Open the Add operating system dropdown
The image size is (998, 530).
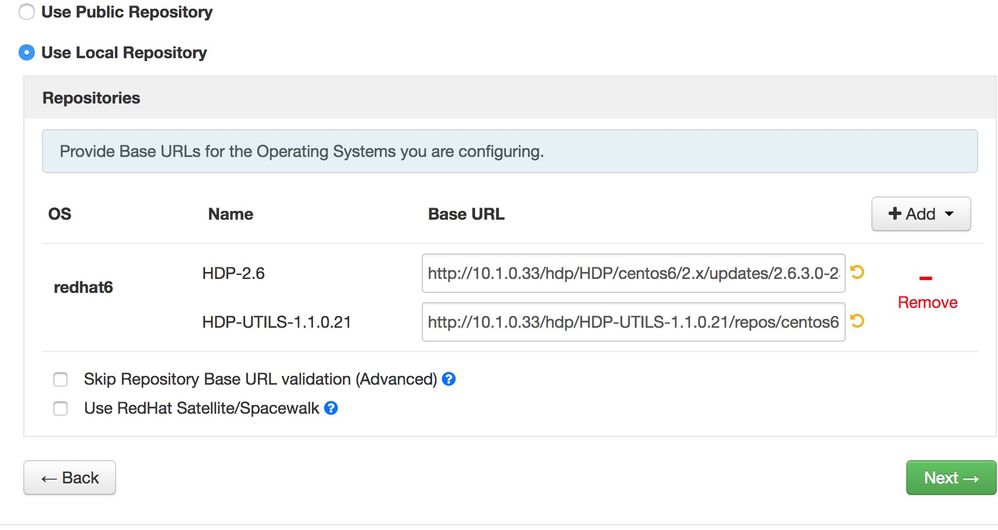(921, 214)
